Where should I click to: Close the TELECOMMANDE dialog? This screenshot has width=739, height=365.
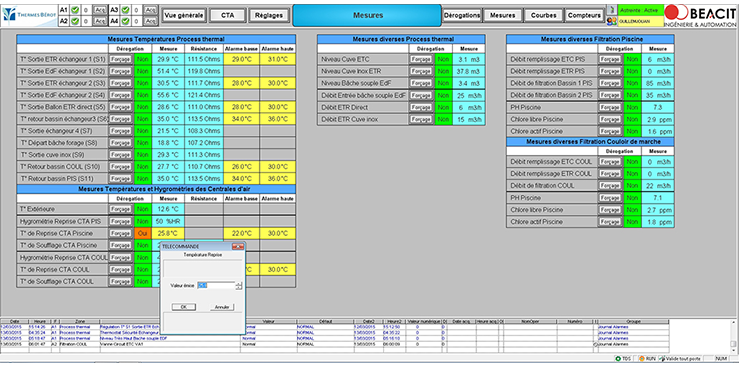(238, 246)
